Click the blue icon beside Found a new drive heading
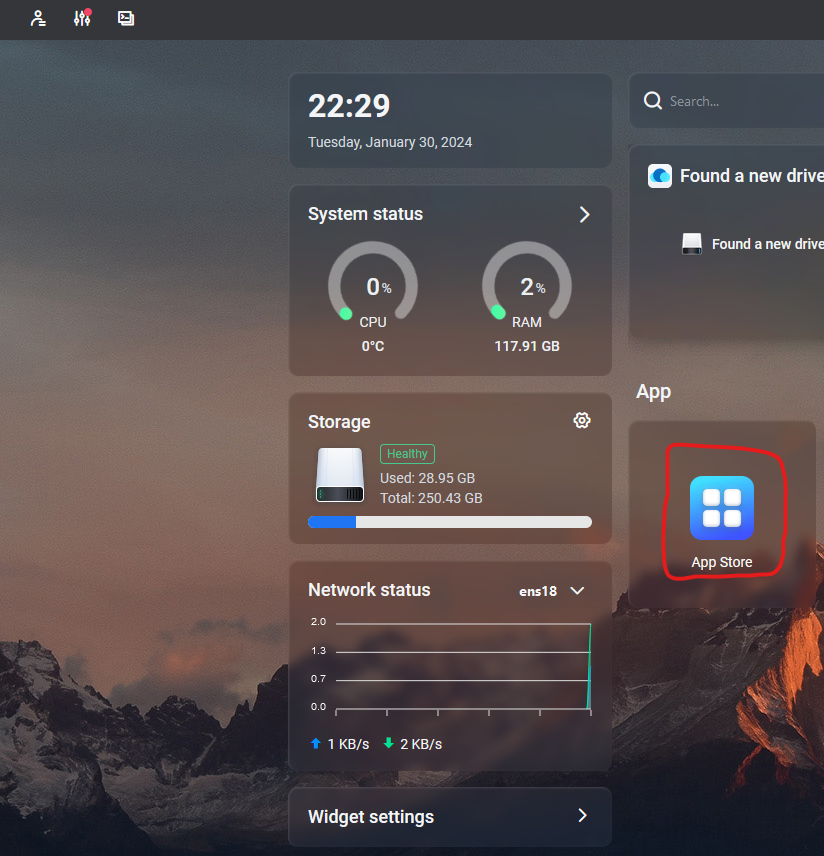This screenshot has height=856, width=824. [660, 176]
